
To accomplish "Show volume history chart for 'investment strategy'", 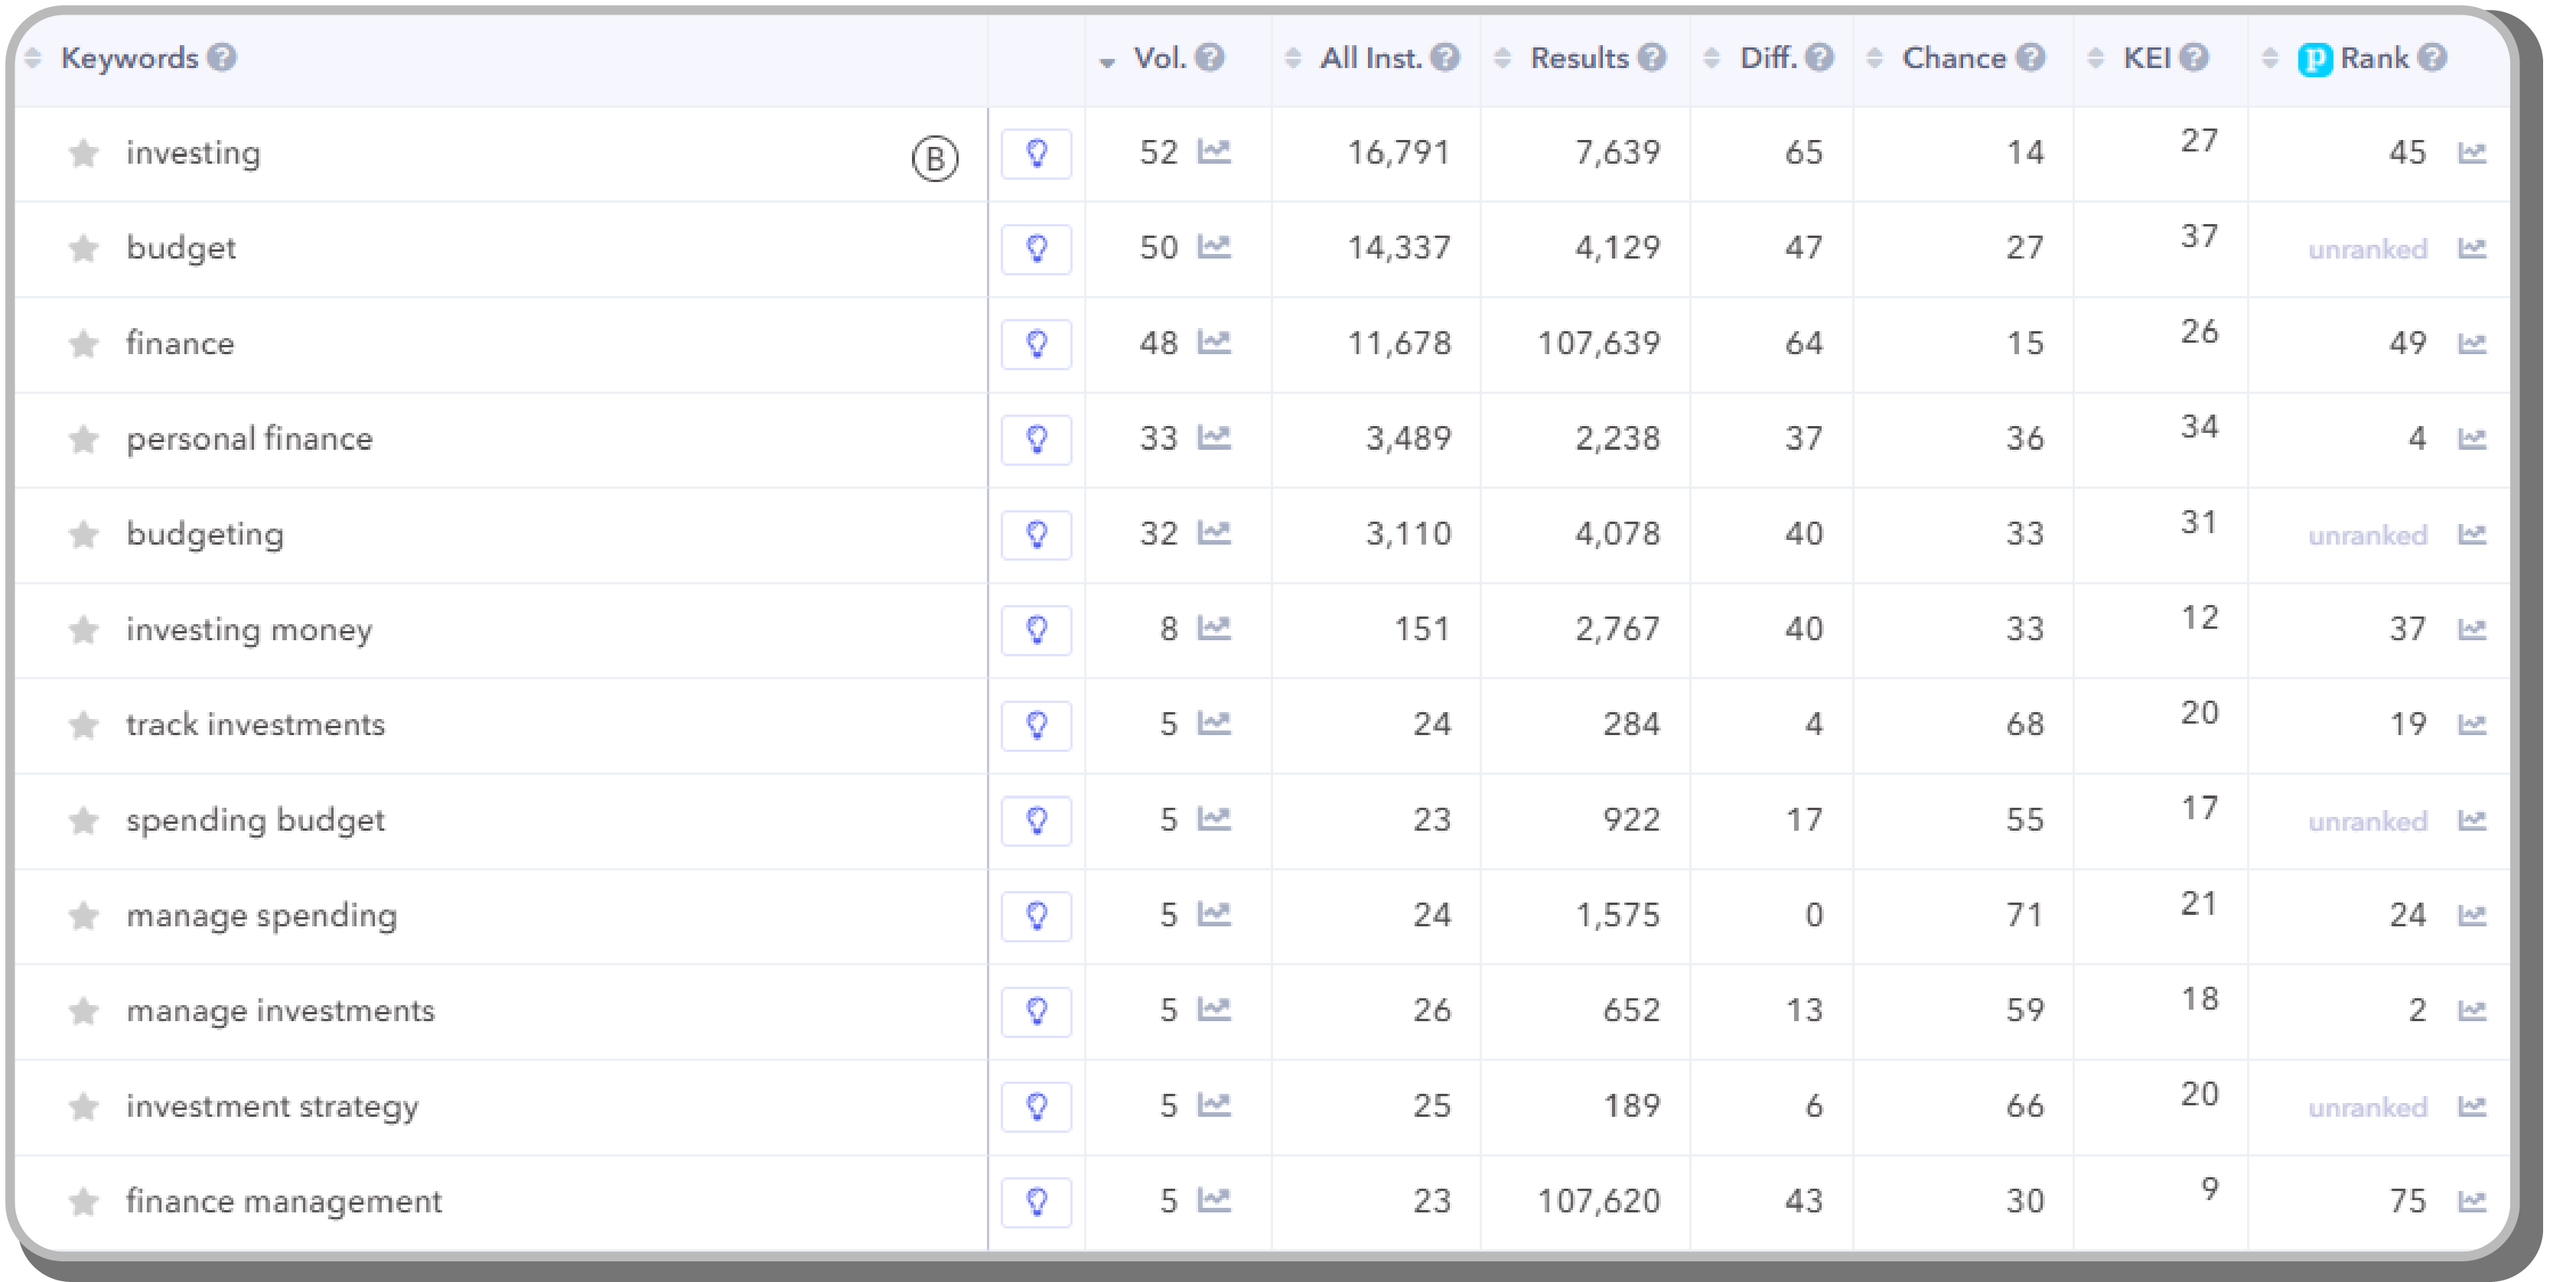I will click(x=1214, y=1106).
